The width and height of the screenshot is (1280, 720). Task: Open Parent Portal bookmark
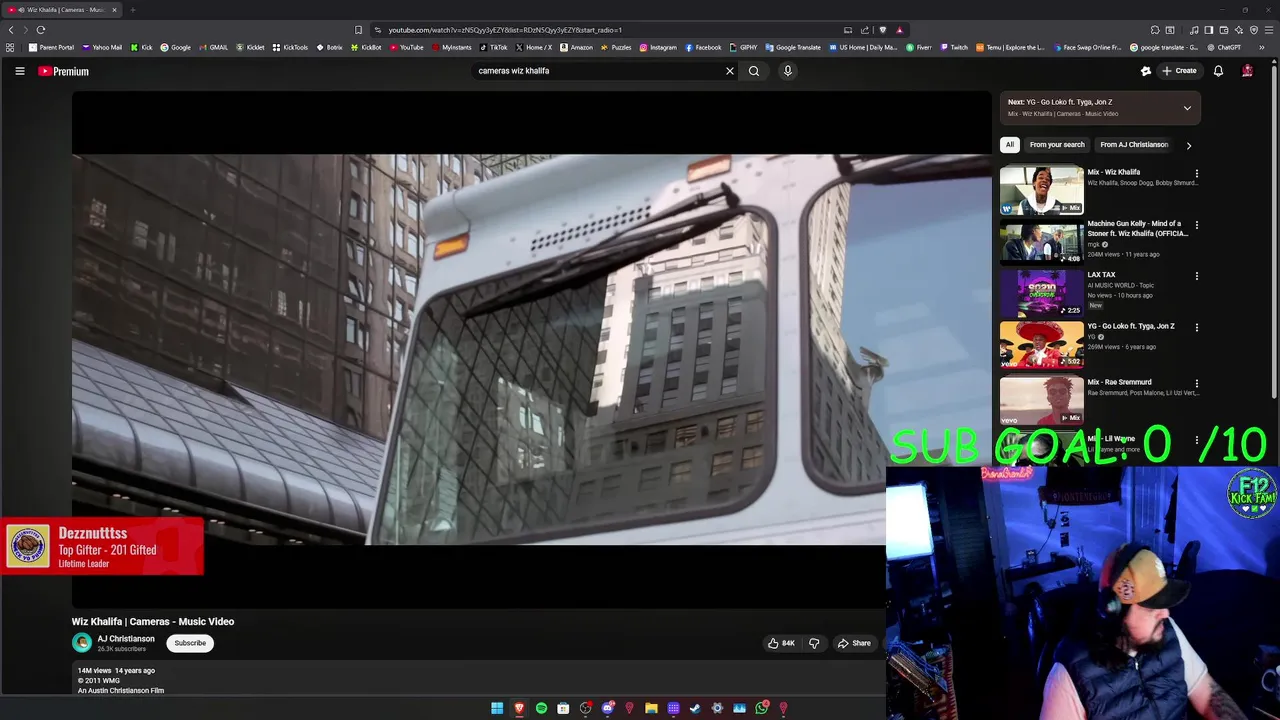[x=51, y=47]
